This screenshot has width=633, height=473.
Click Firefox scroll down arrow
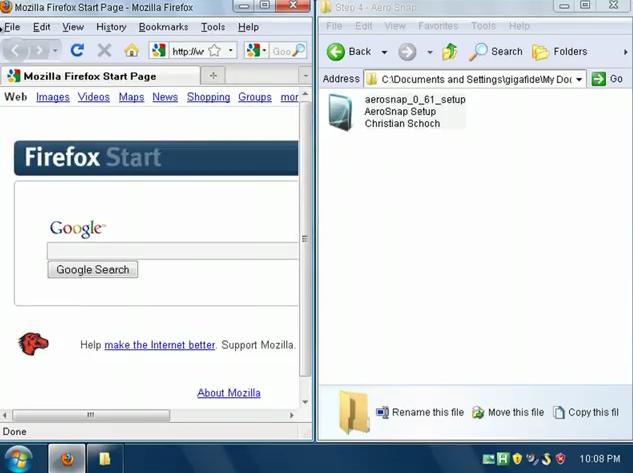coord(305,402)
